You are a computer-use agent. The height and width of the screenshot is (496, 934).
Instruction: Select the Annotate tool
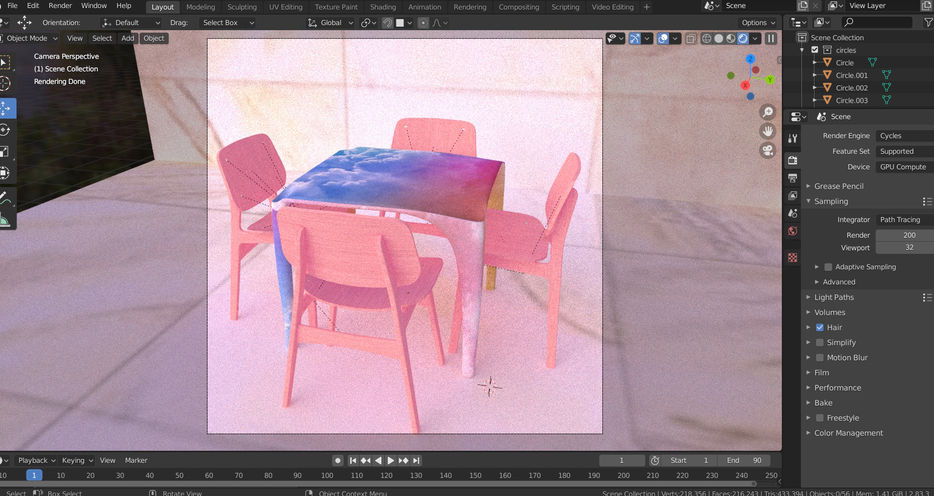click(x=5, y=198)
